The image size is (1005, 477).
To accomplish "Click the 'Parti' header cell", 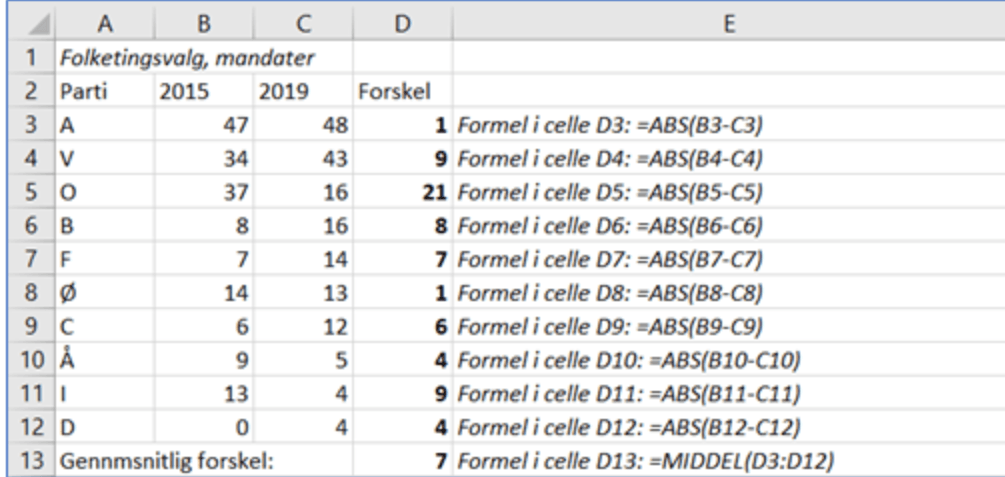I will [x=105, y=92].
